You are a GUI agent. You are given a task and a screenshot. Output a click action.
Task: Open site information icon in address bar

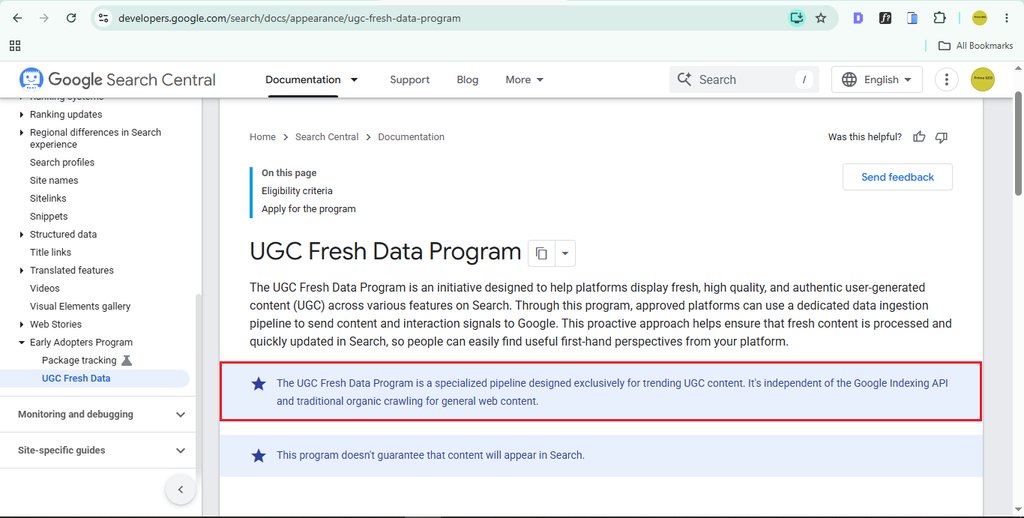[103, 18]
